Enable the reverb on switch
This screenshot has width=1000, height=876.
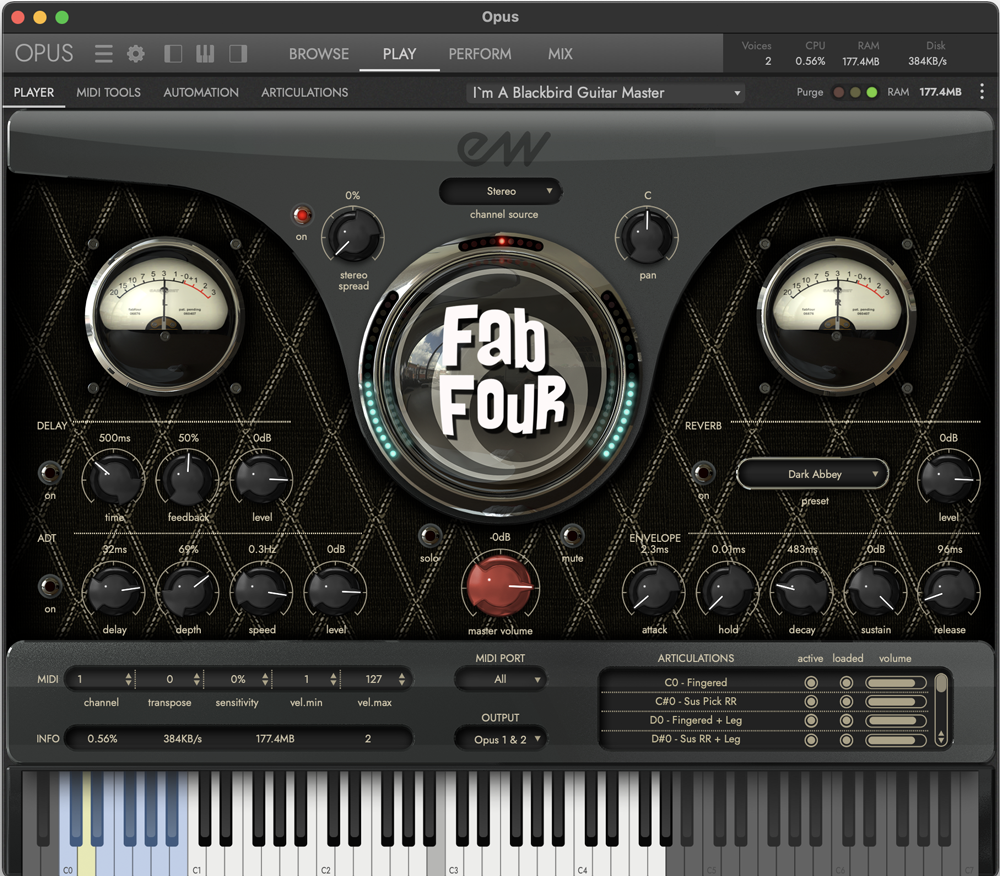click(x=703, y=475)
